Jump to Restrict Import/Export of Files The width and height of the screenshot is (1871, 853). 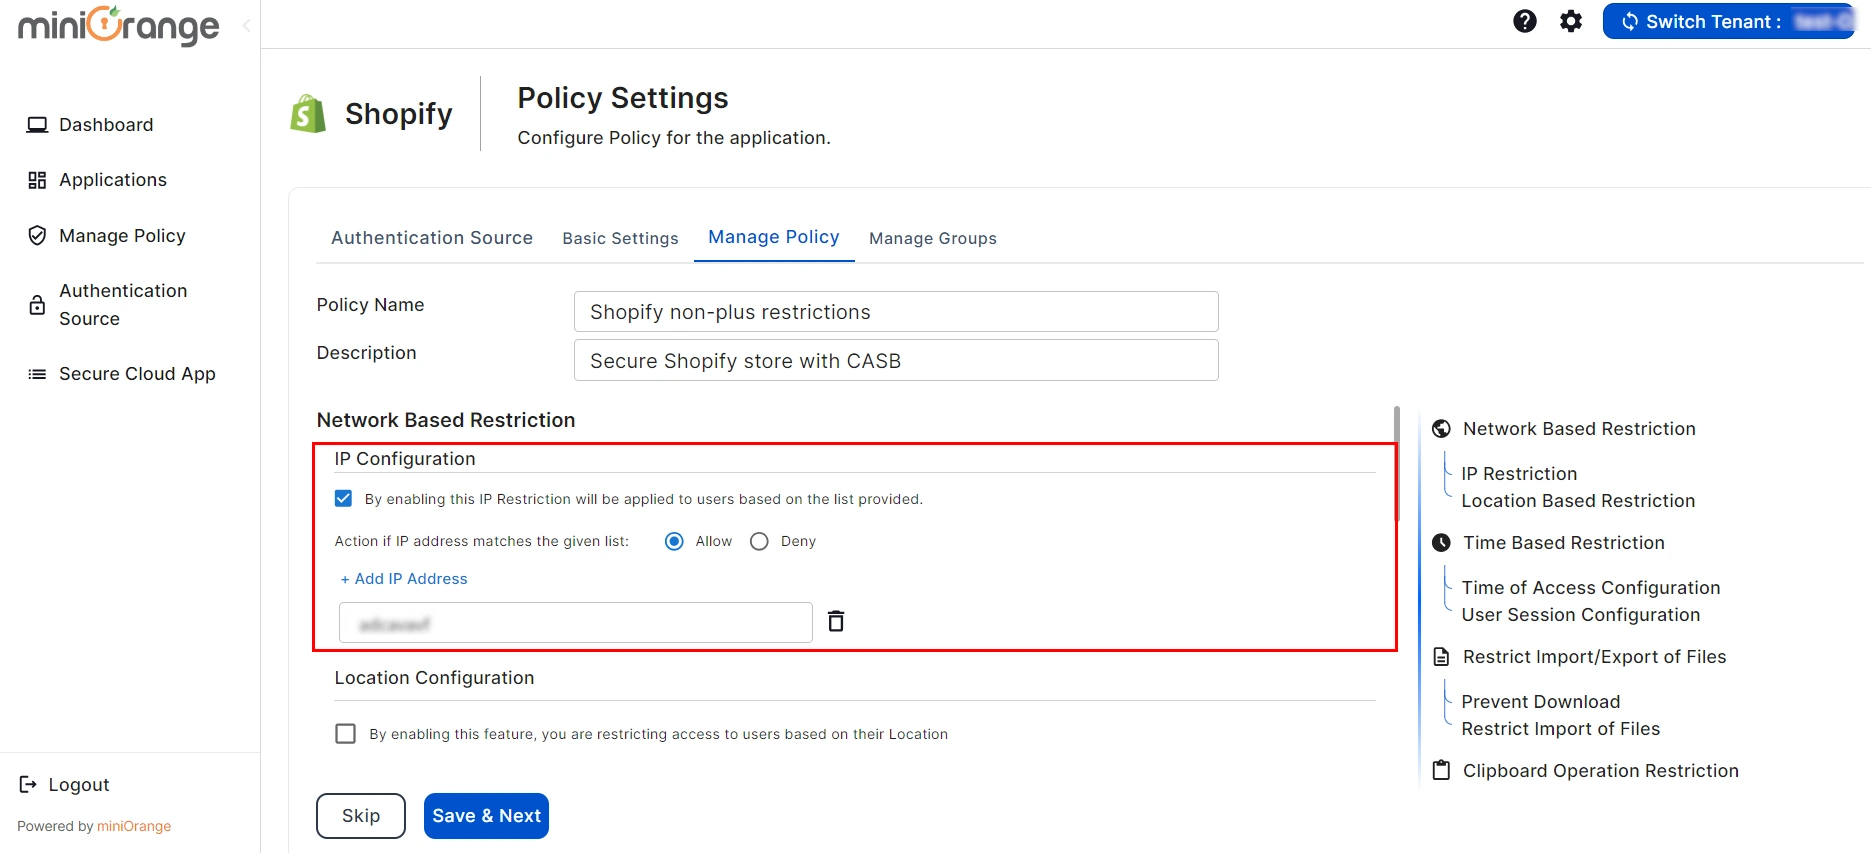[1595, 657]
